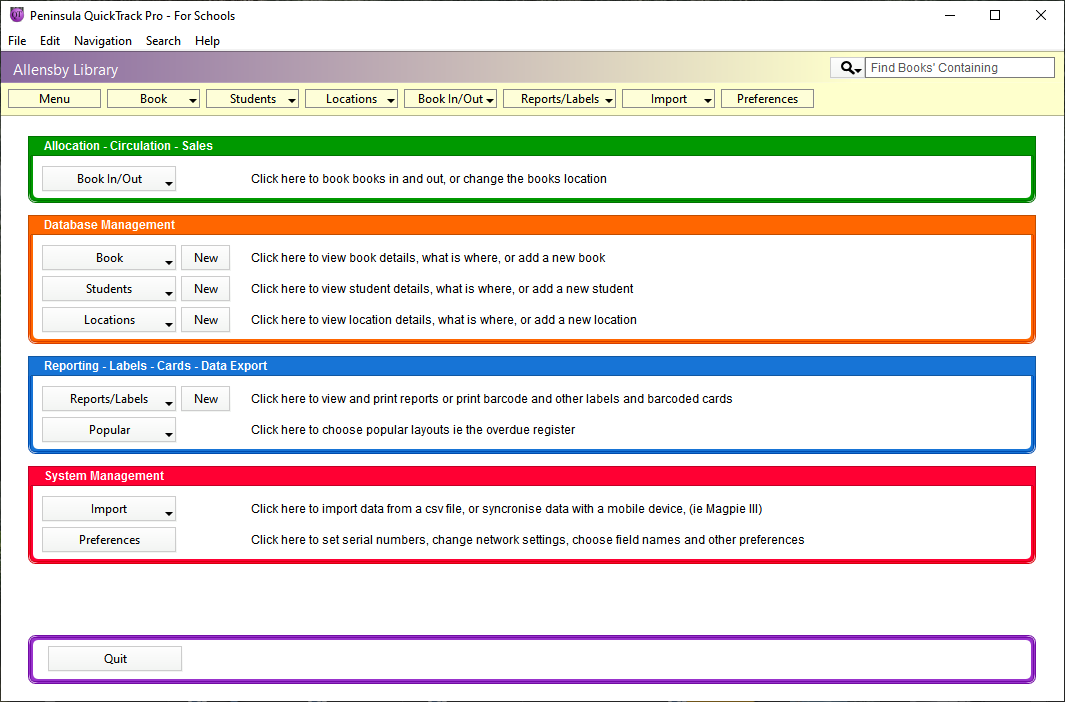Screen dimensions: 1065x702
Task: Open the Navigation menu
Action: pos(103,41)
